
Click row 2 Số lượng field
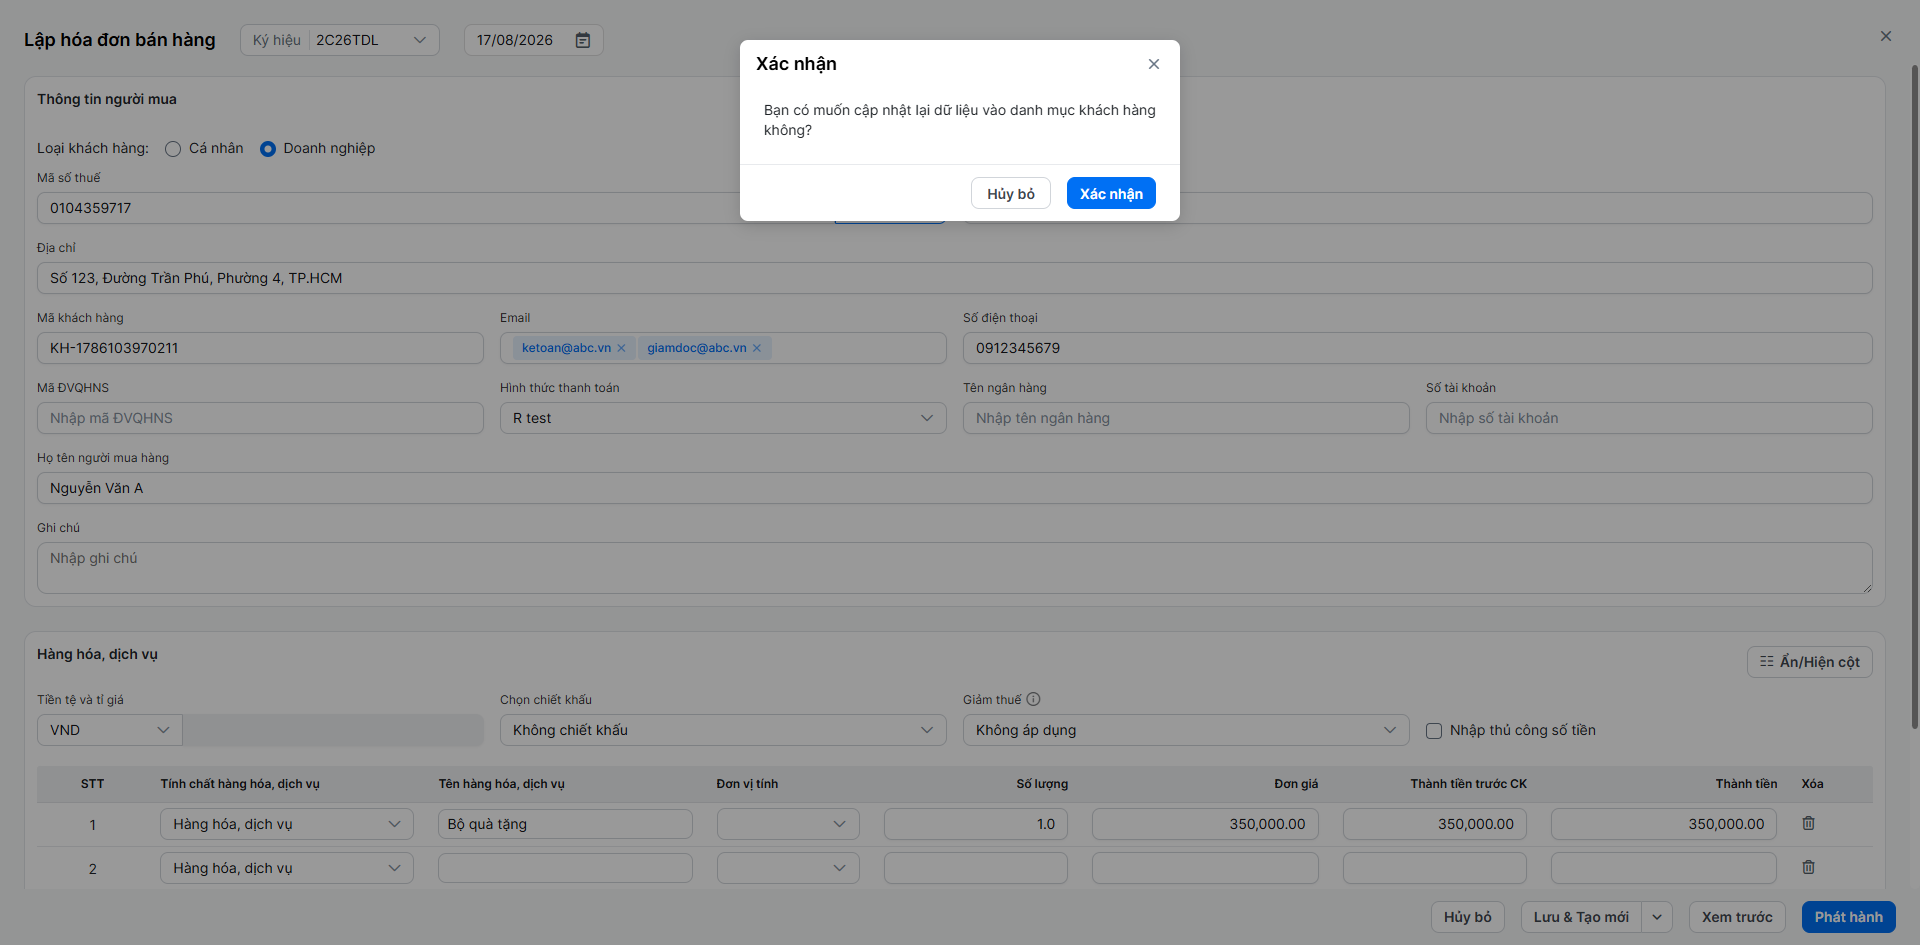pos(976,868)
